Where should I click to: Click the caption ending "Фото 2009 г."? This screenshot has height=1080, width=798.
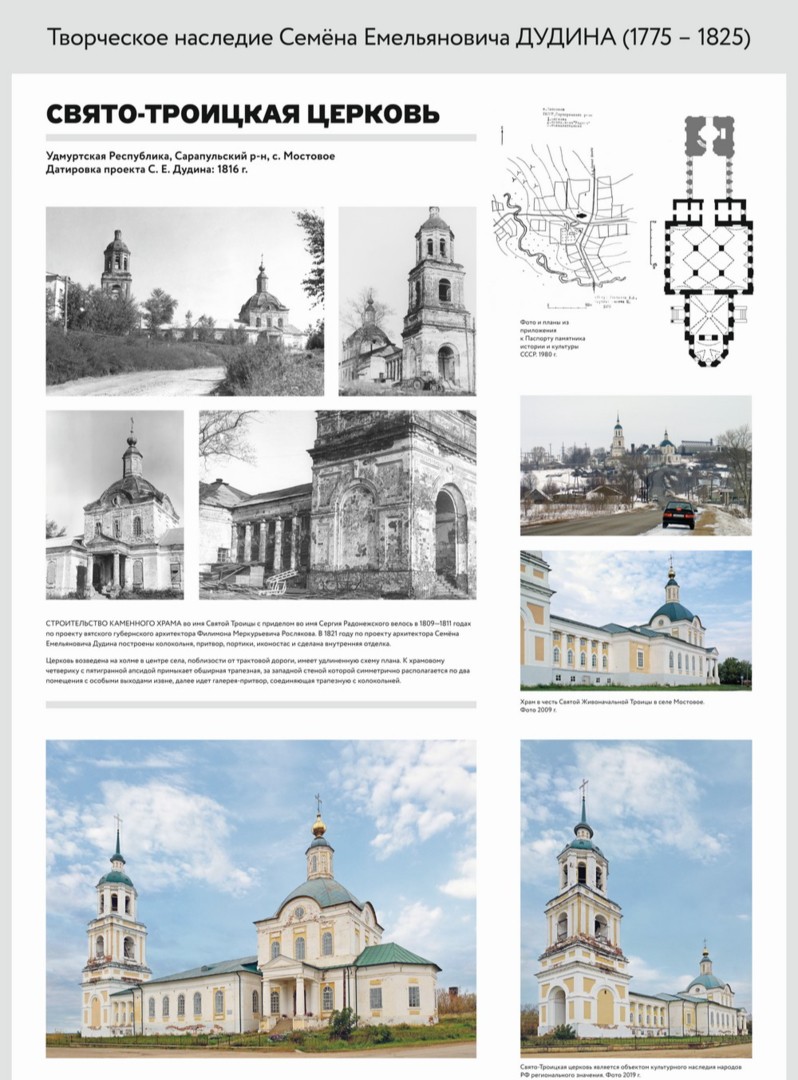click(611, 706)
